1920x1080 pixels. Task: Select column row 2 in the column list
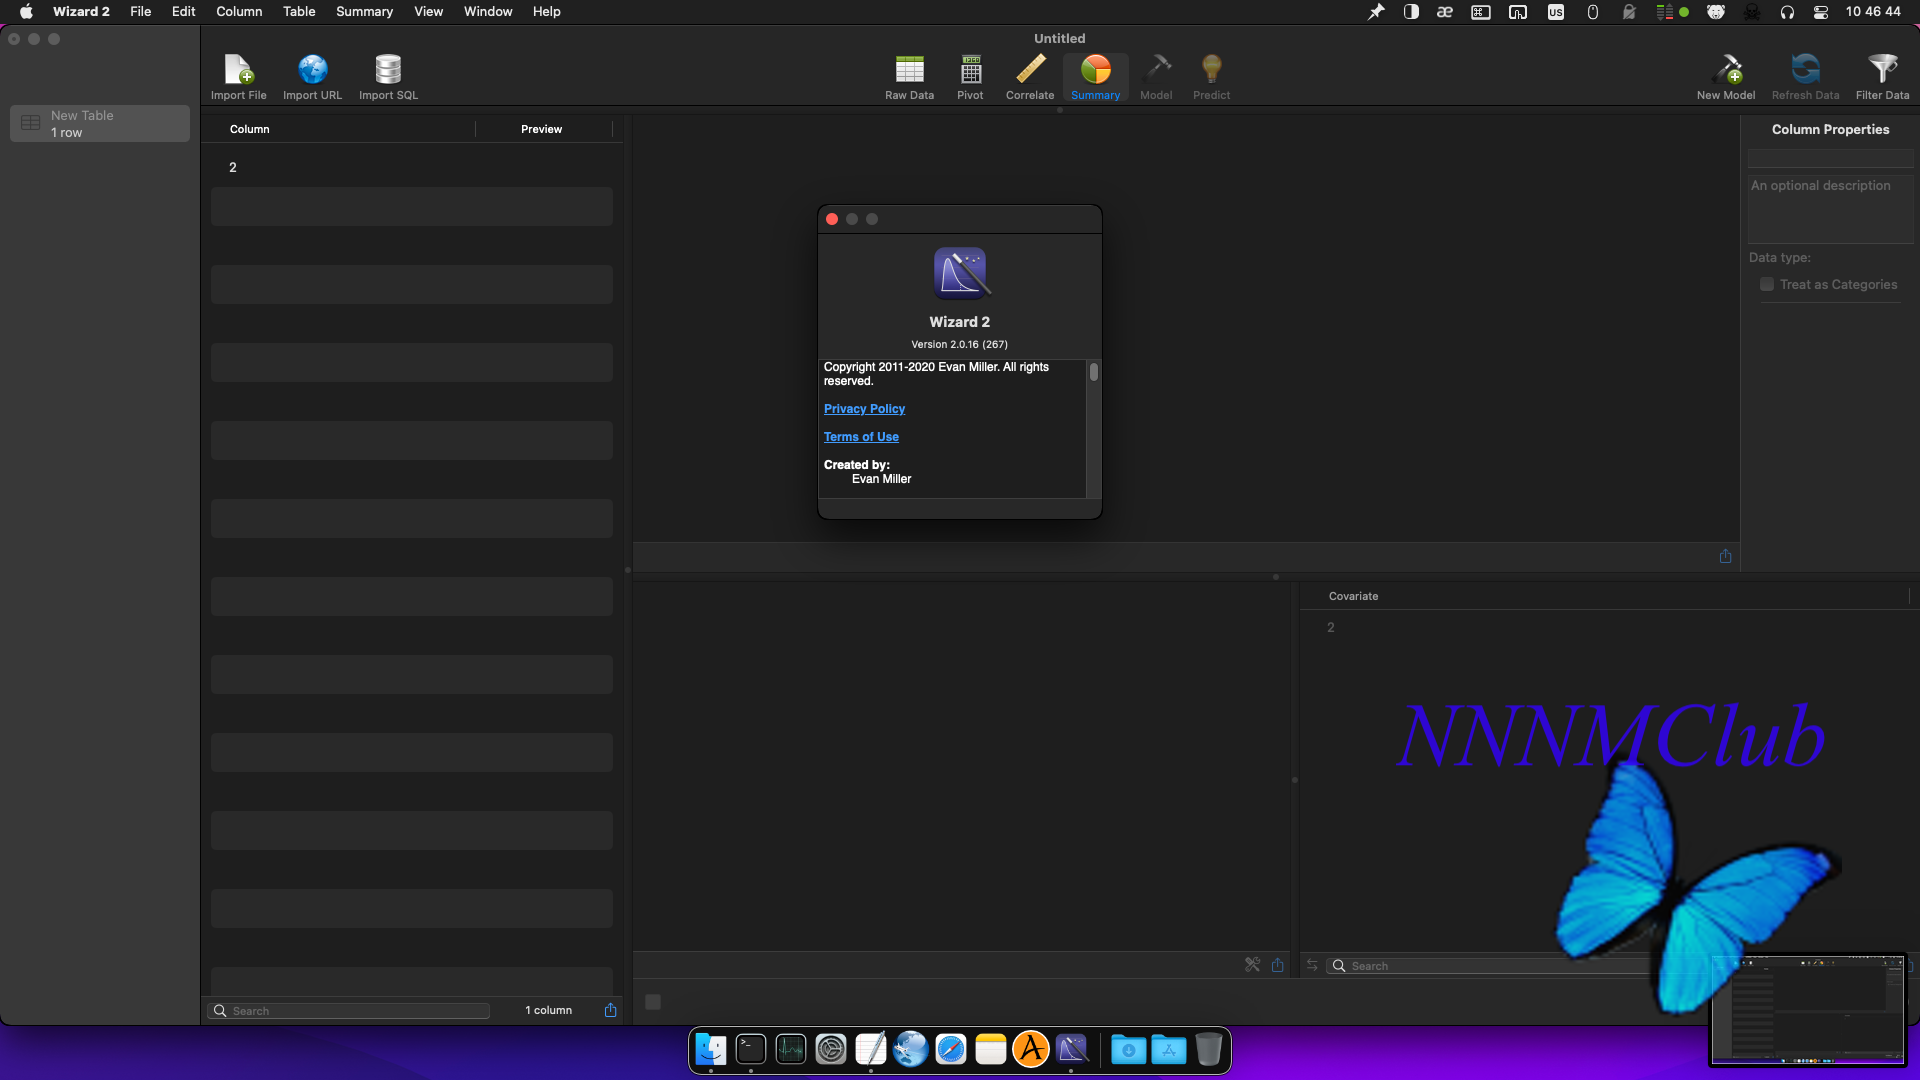coord(412,167)
